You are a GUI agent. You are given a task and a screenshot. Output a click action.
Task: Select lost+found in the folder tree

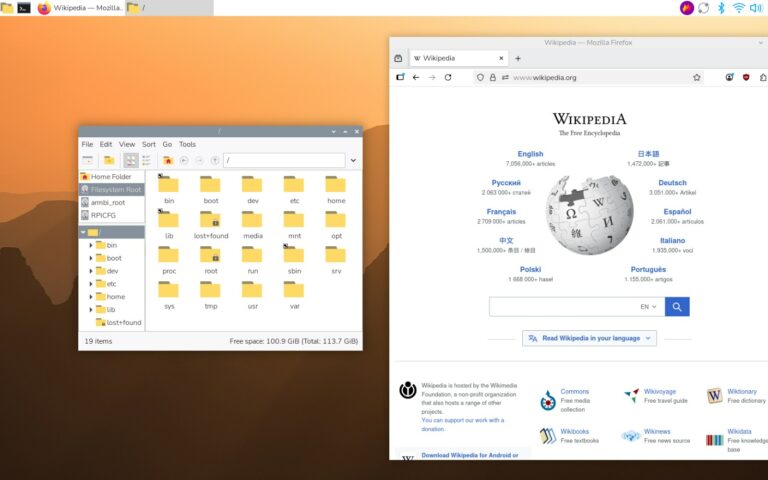click(x=119, y=322)
